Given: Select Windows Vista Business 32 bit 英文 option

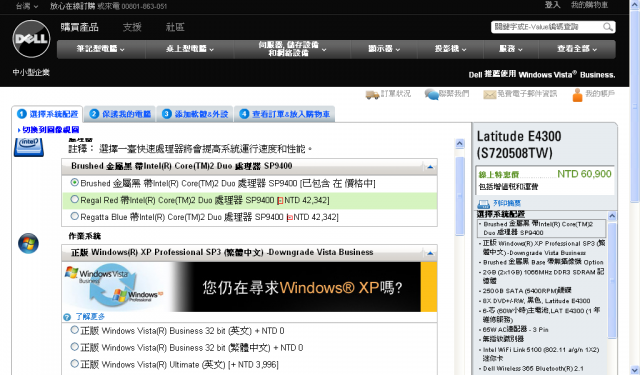Looking at the screenshot, I should (74, 330).
